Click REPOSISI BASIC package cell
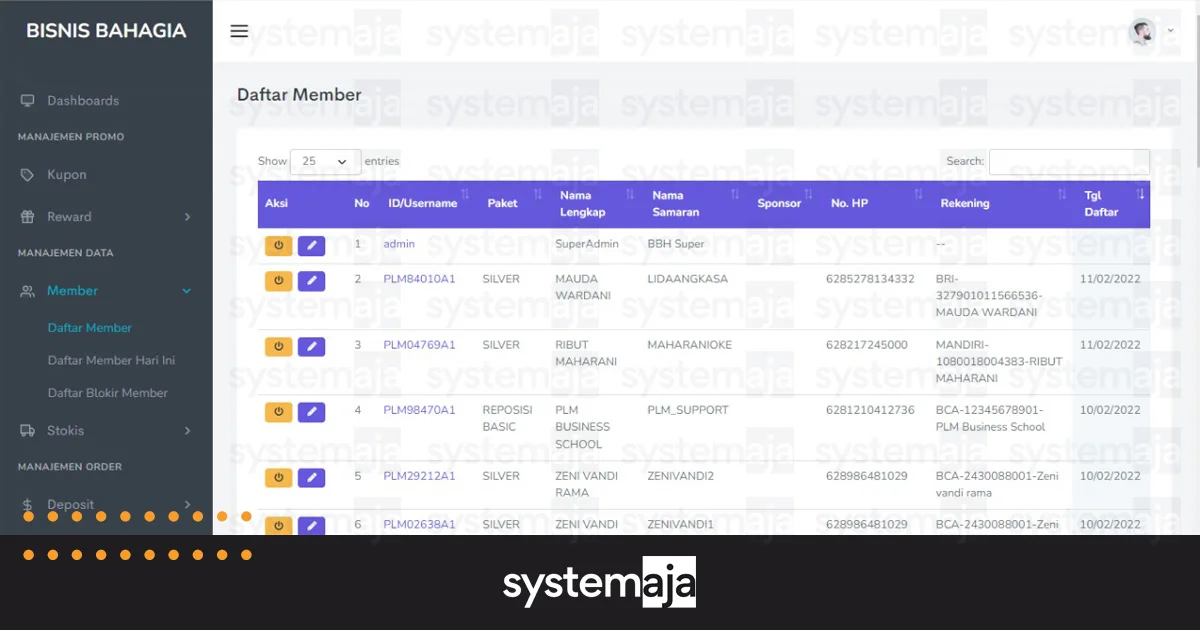Image resolution: width=1200 pixels, height=630 pixels. click(x=507, y=418)
